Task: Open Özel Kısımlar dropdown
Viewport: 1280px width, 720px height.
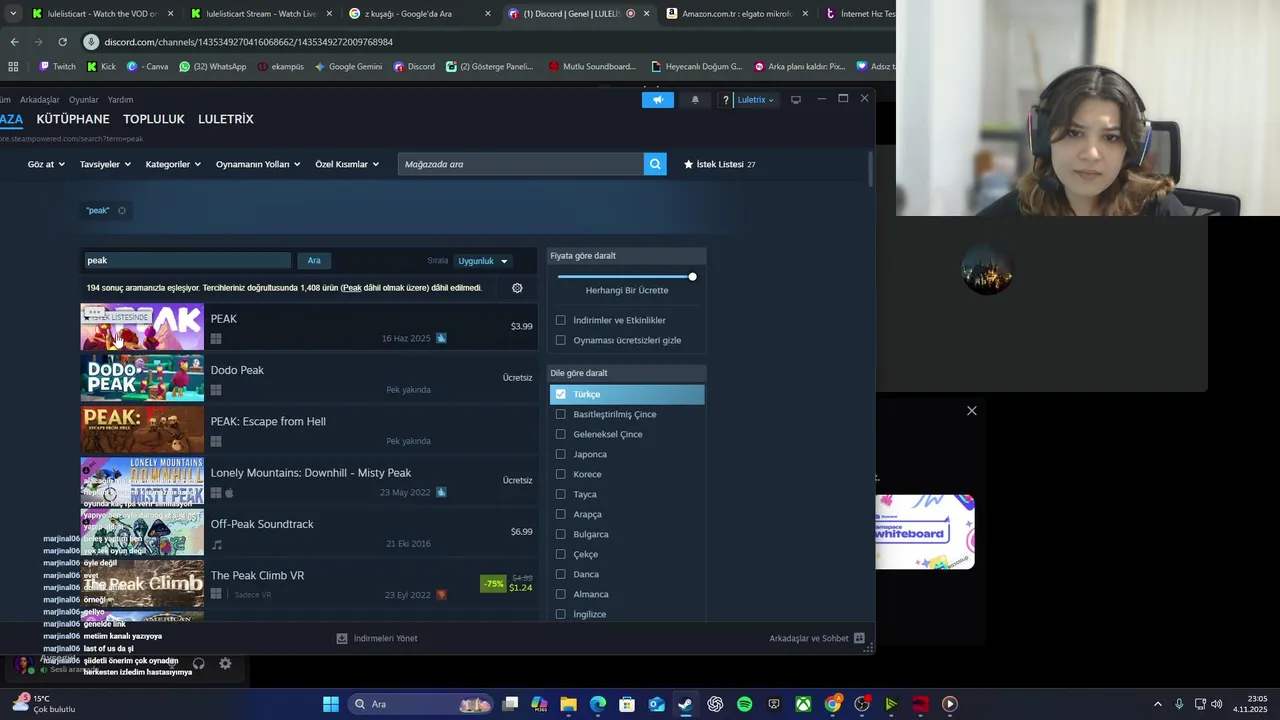Action: [347, 164]
